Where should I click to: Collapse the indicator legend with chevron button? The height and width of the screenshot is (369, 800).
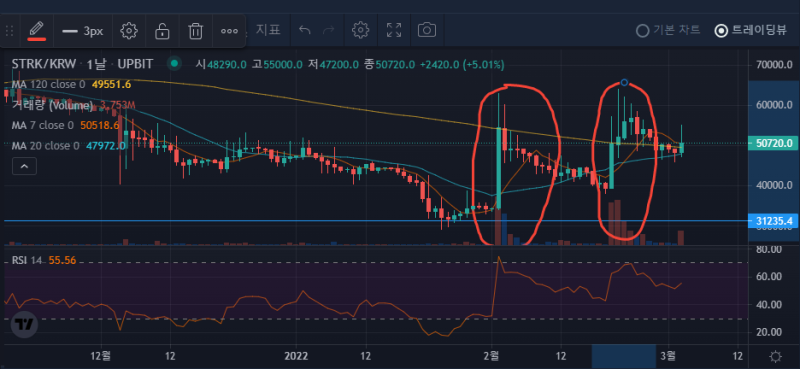25,166
